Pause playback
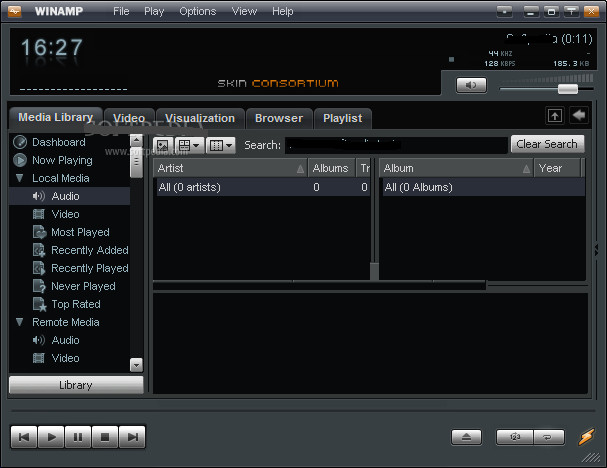Viewport: 607px width, 468px height. coord(78,437)
